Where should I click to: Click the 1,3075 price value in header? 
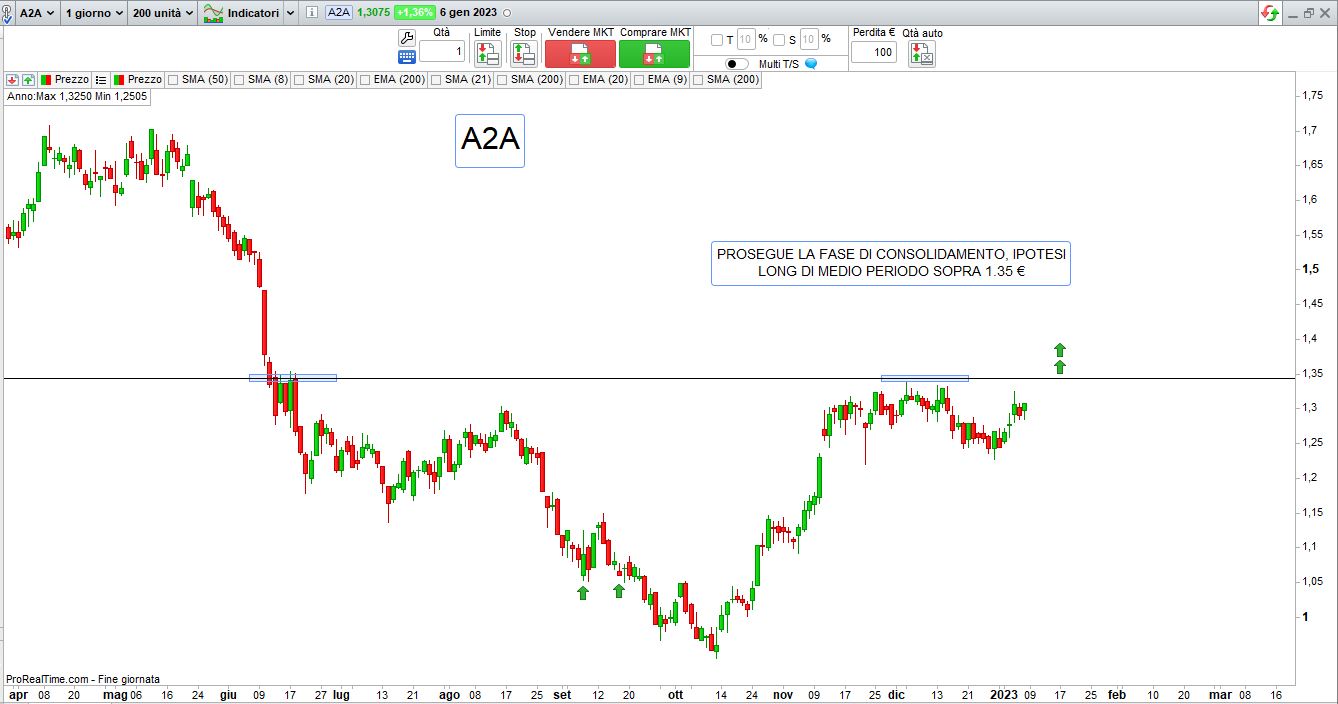click(x=374, y=13)
